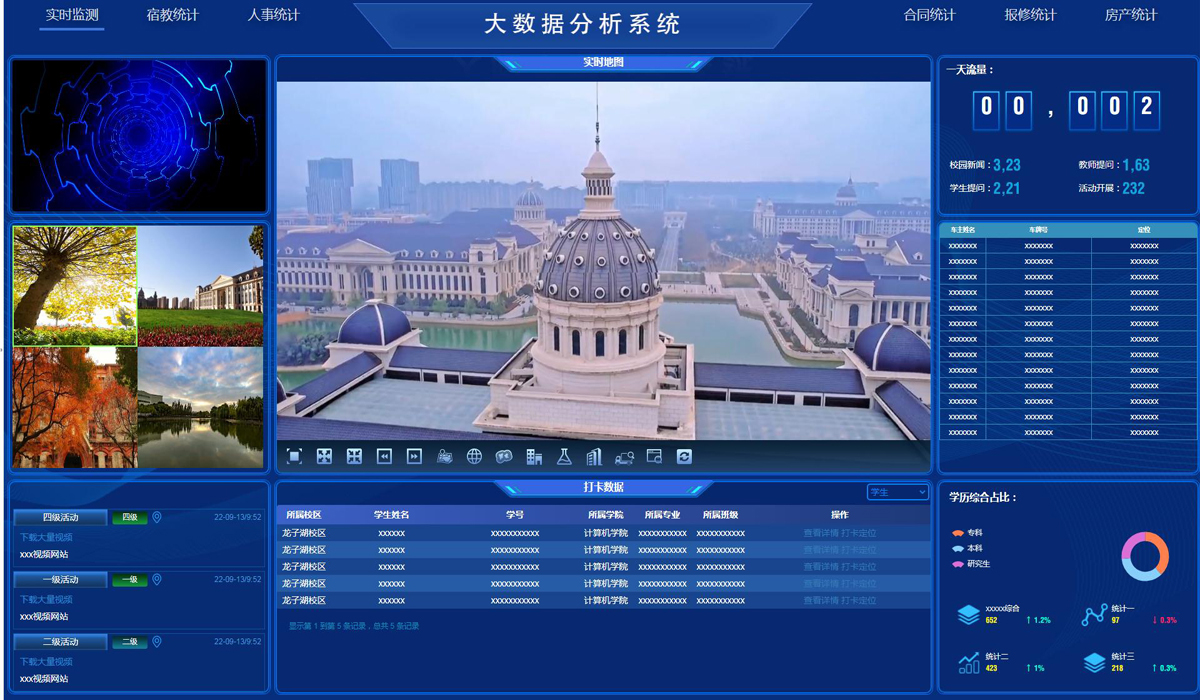The width and height of the screenshot is (1200, 700).
Task: Select the yellow tree campus thumbnail
Action: coord(75,286)
